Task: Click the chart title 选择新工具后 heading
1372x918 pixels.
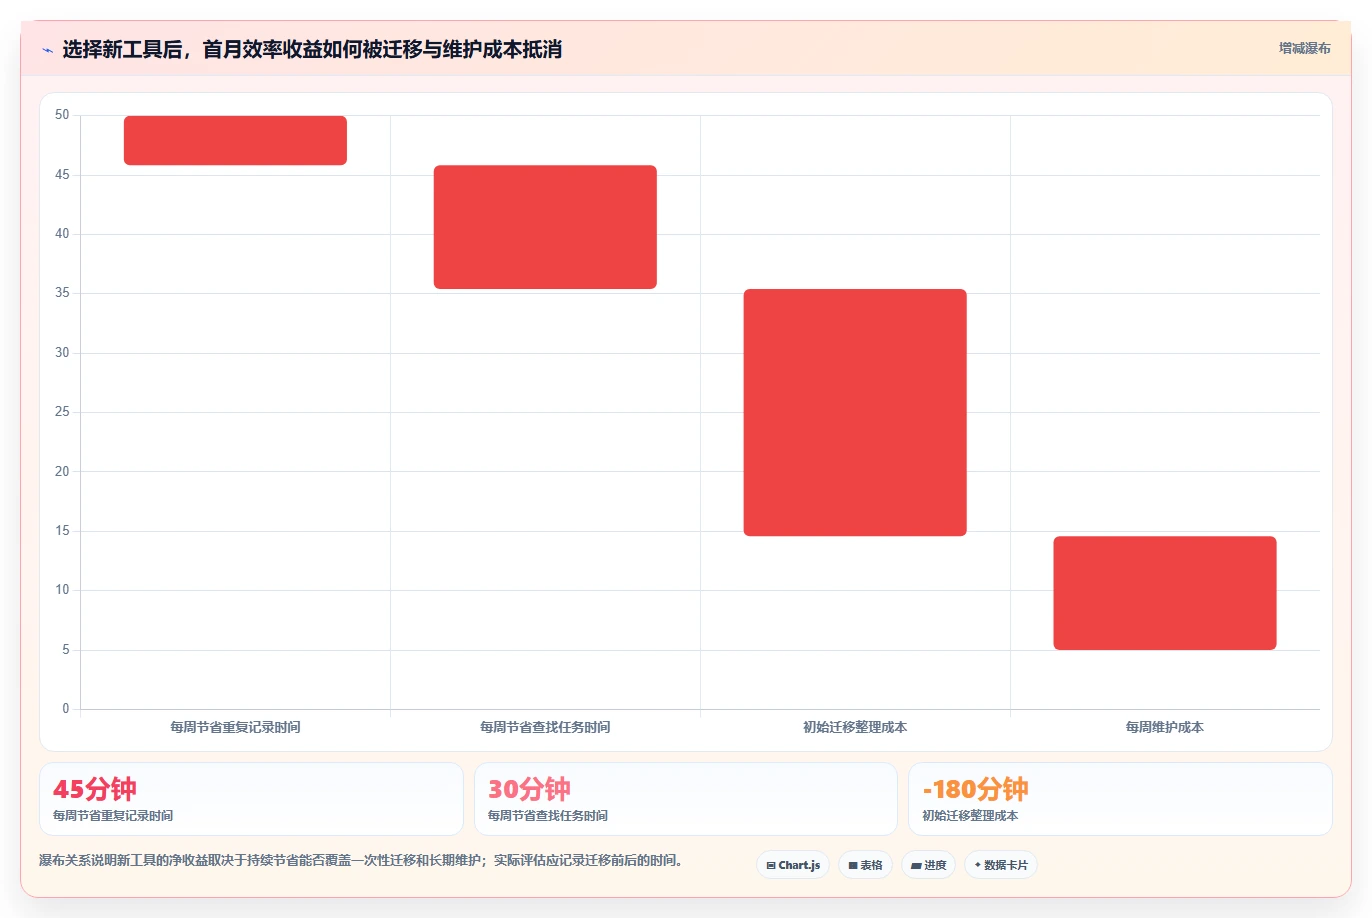Action: (312, 49)
